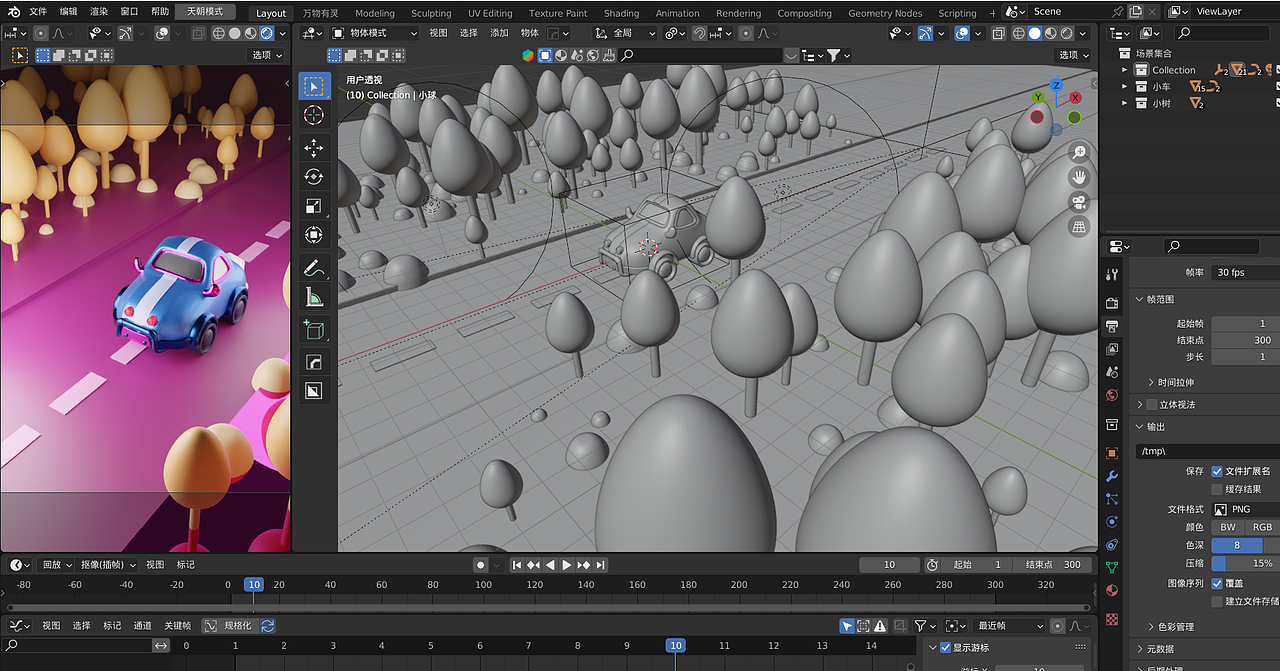Open the 文件 menu
Screen dimensions: 1280x671
click(38, 12)
